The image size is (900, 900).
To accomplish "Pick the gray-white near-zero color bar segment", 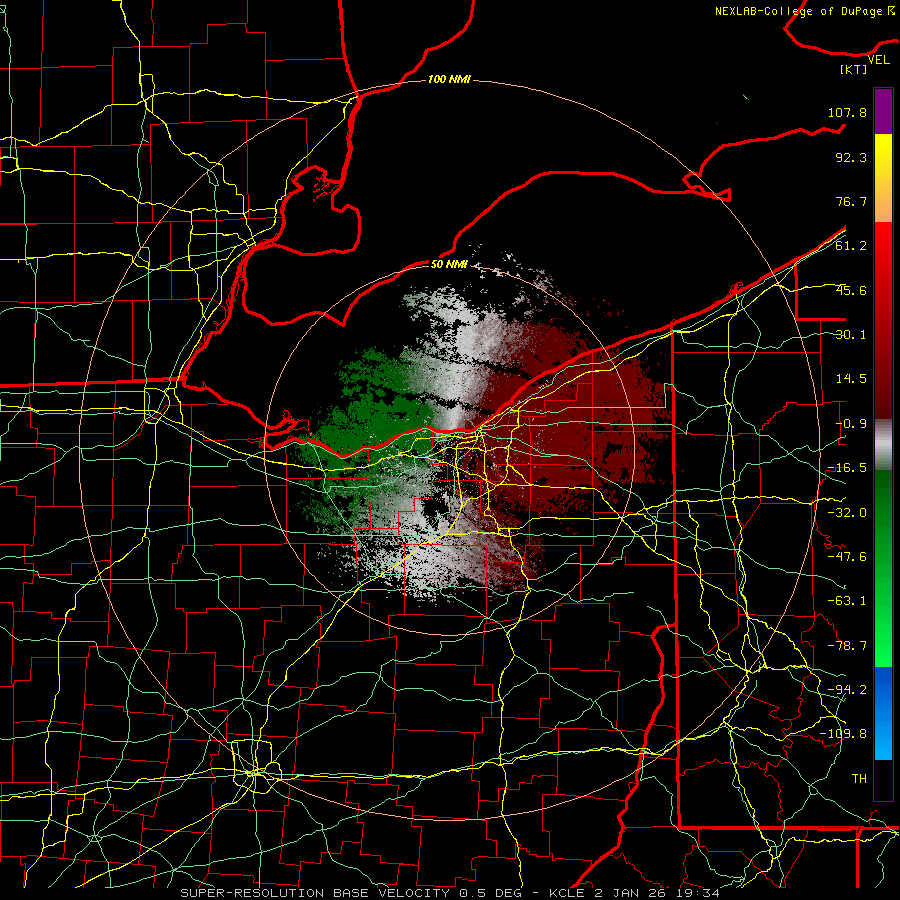I will [x=883, y=444].
